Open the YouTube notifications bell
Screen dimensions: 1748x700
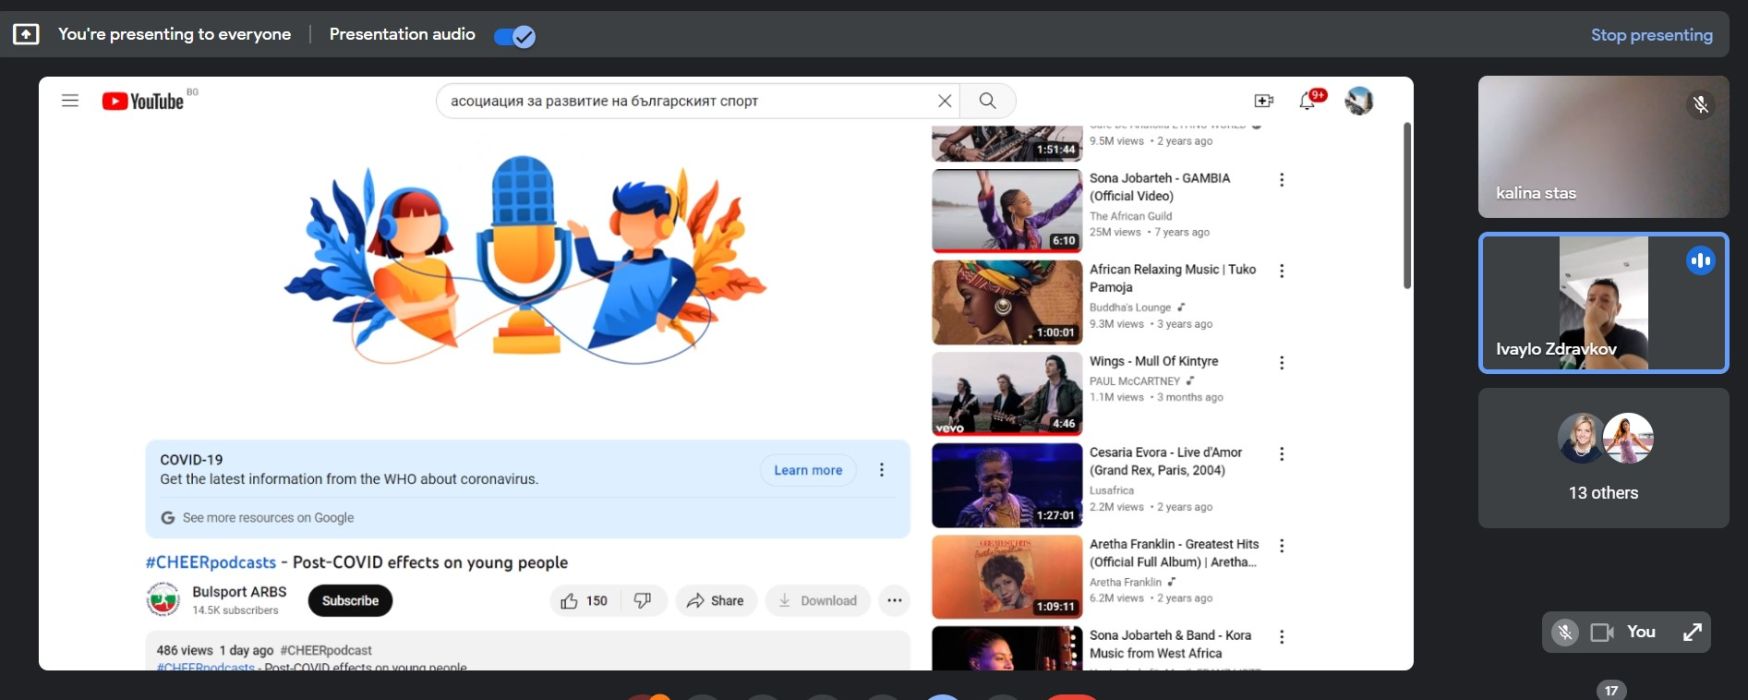pos(1308,101)
